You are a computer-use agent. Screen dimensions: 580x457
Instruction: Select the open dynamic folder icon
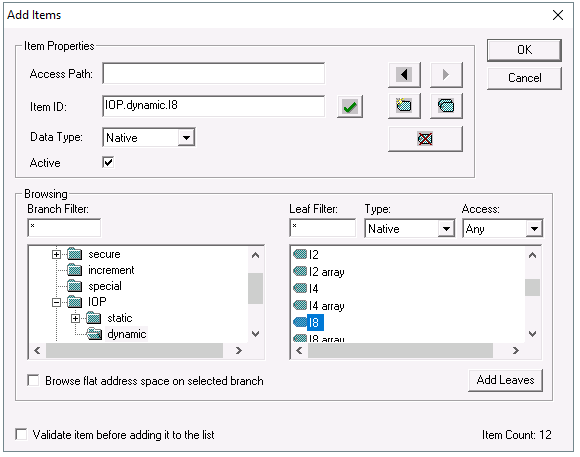point(94,334)
